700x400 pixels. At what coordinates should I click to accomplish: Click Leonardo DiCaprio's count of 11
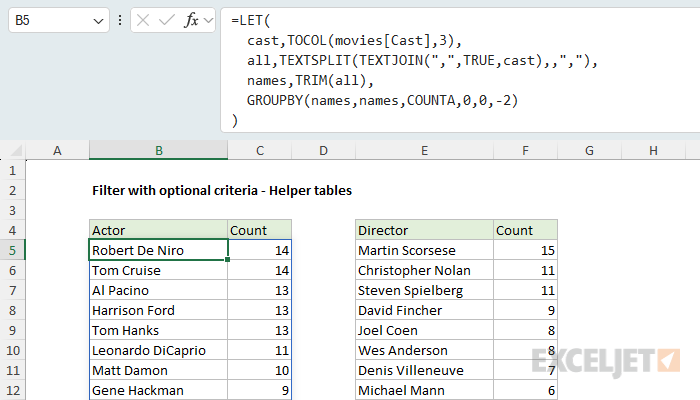pos(260,350)
